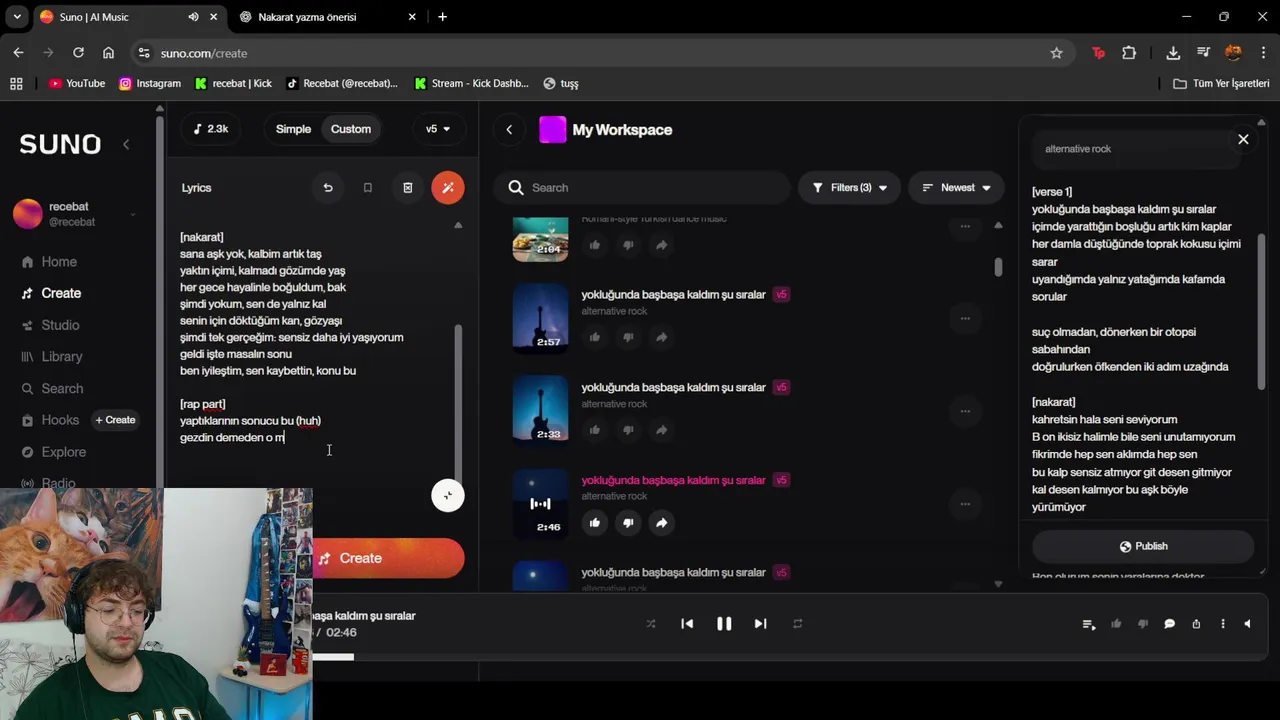
Task: Pause the playing song
Action: click(724, 624)
